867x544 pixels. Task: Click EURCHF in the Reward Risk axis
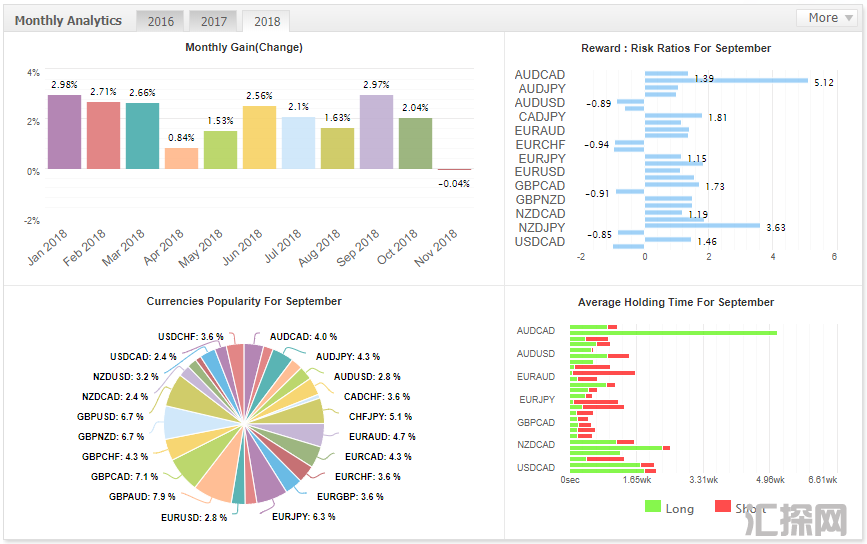[x=540, y=144]
